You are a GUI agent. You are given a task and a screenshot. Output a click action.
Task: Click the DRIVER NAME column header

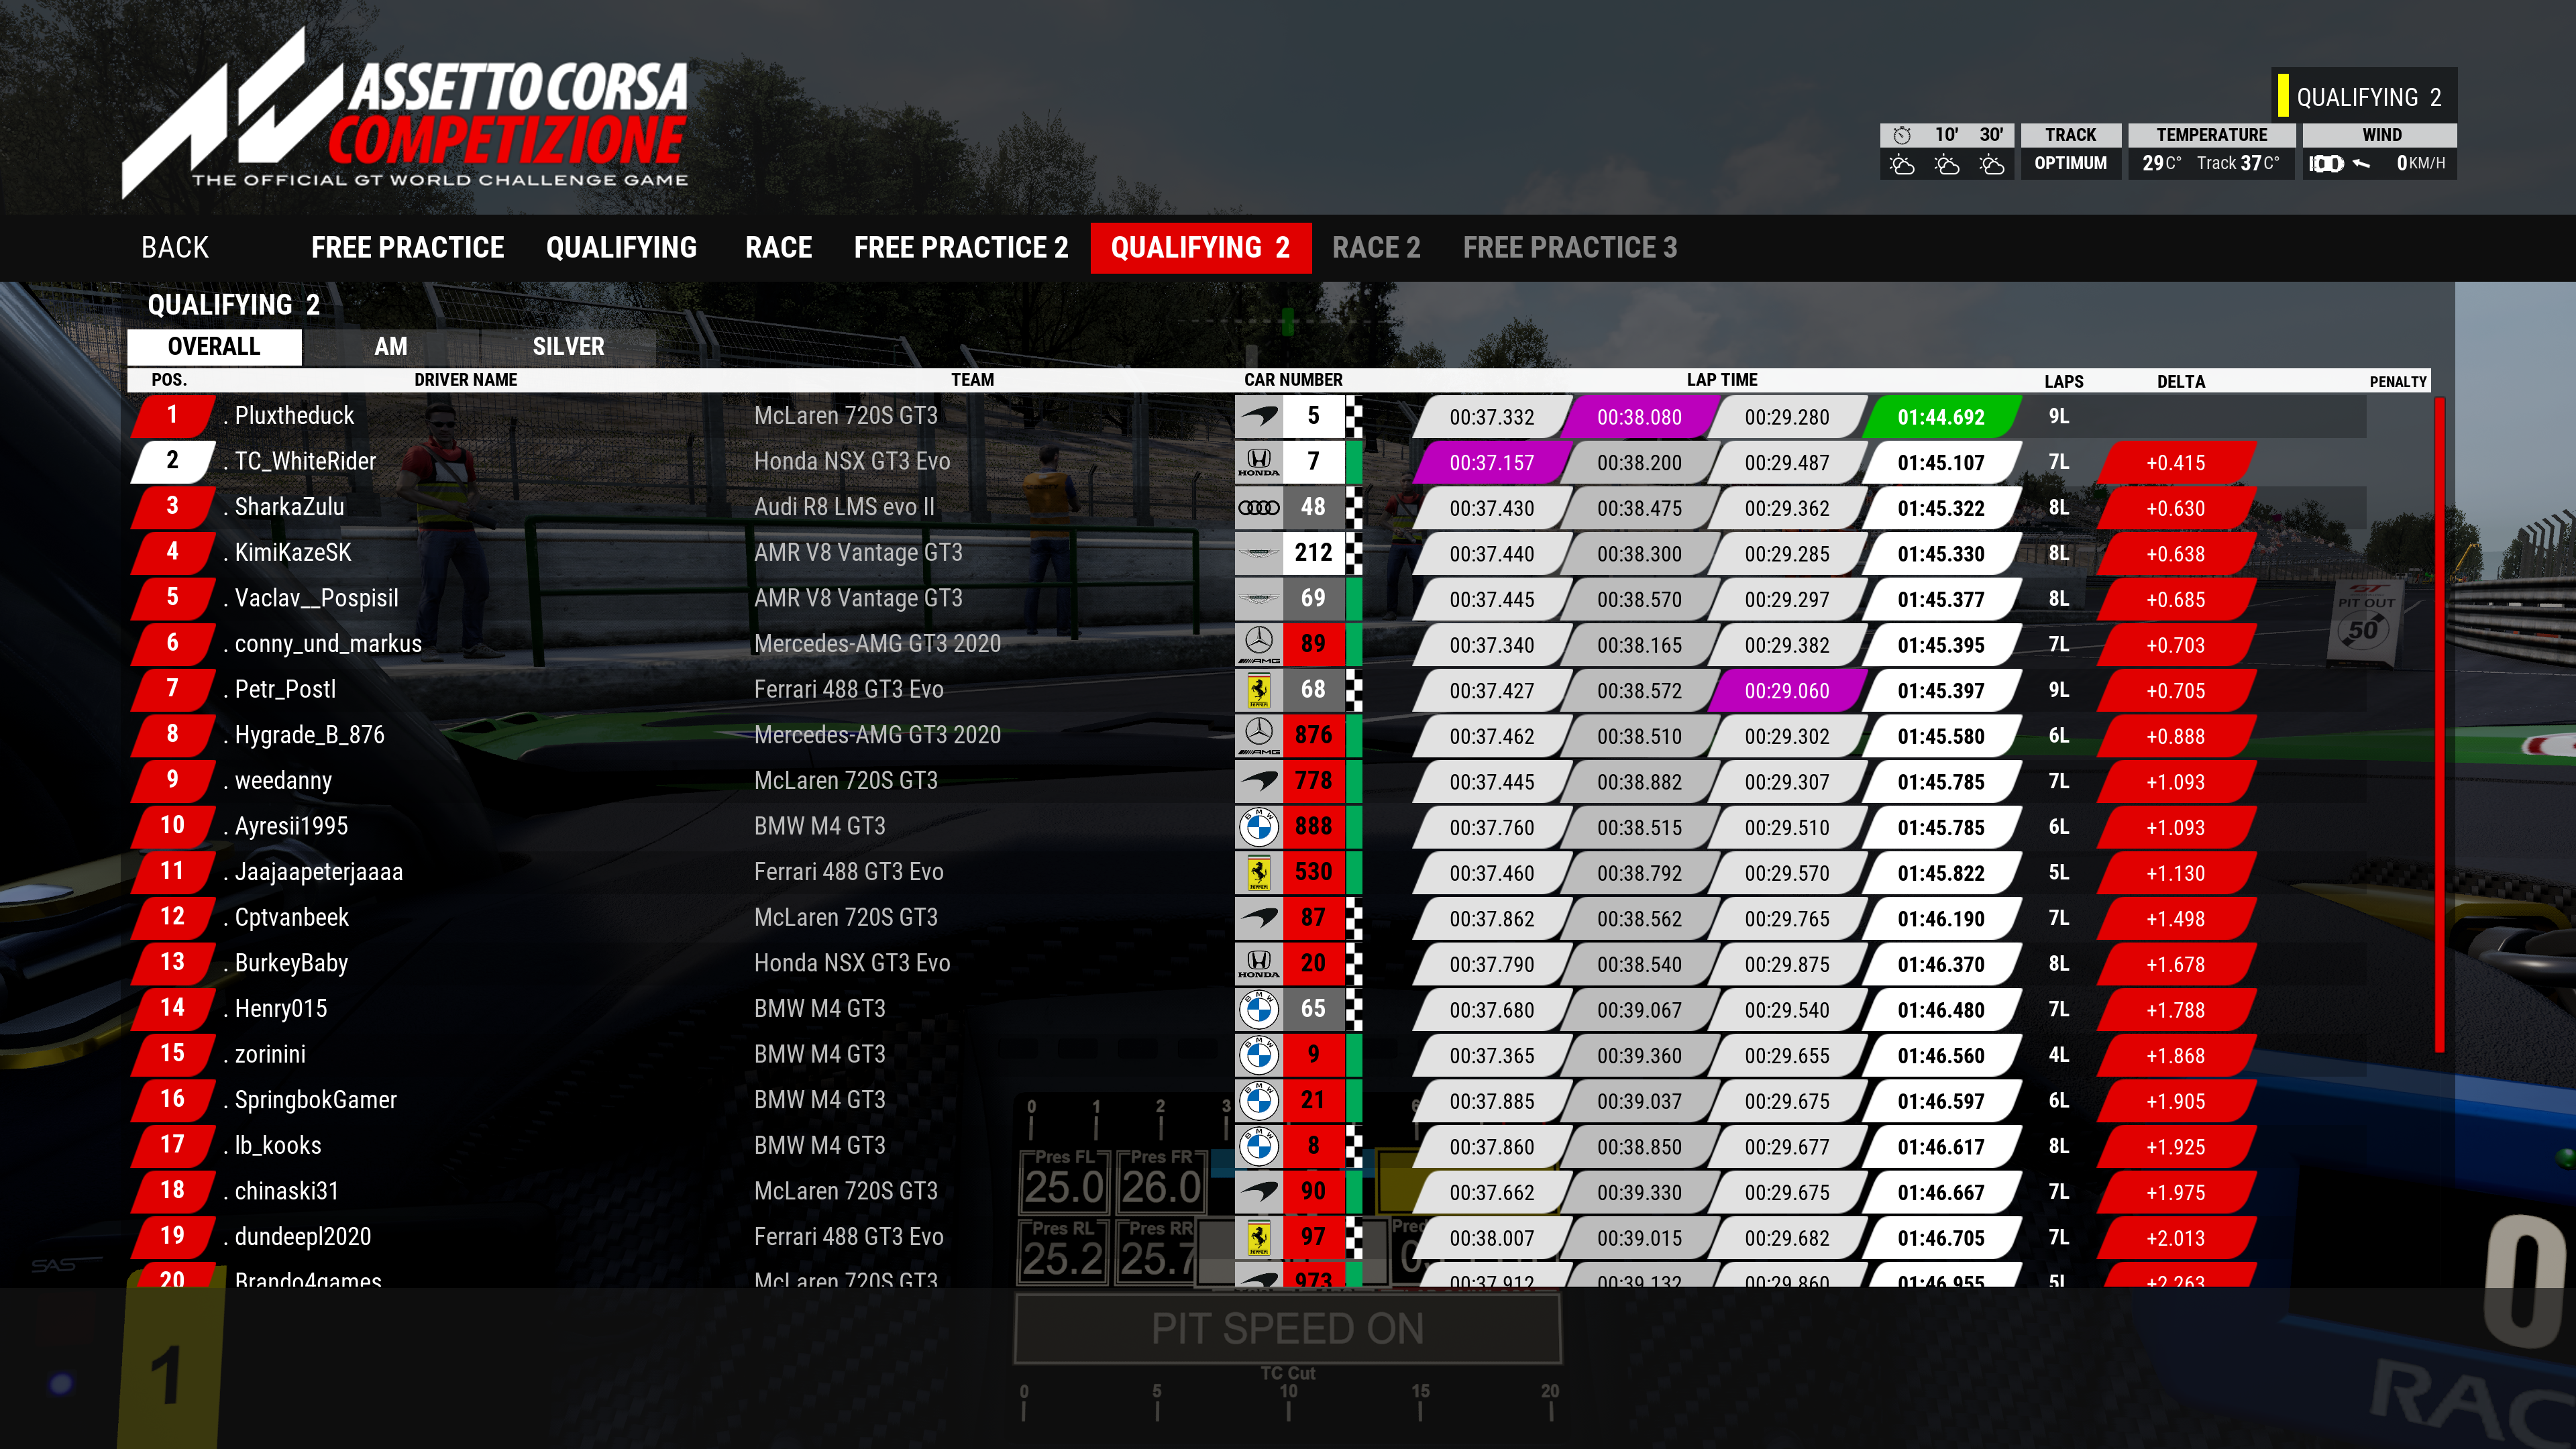tap(466, 380)
